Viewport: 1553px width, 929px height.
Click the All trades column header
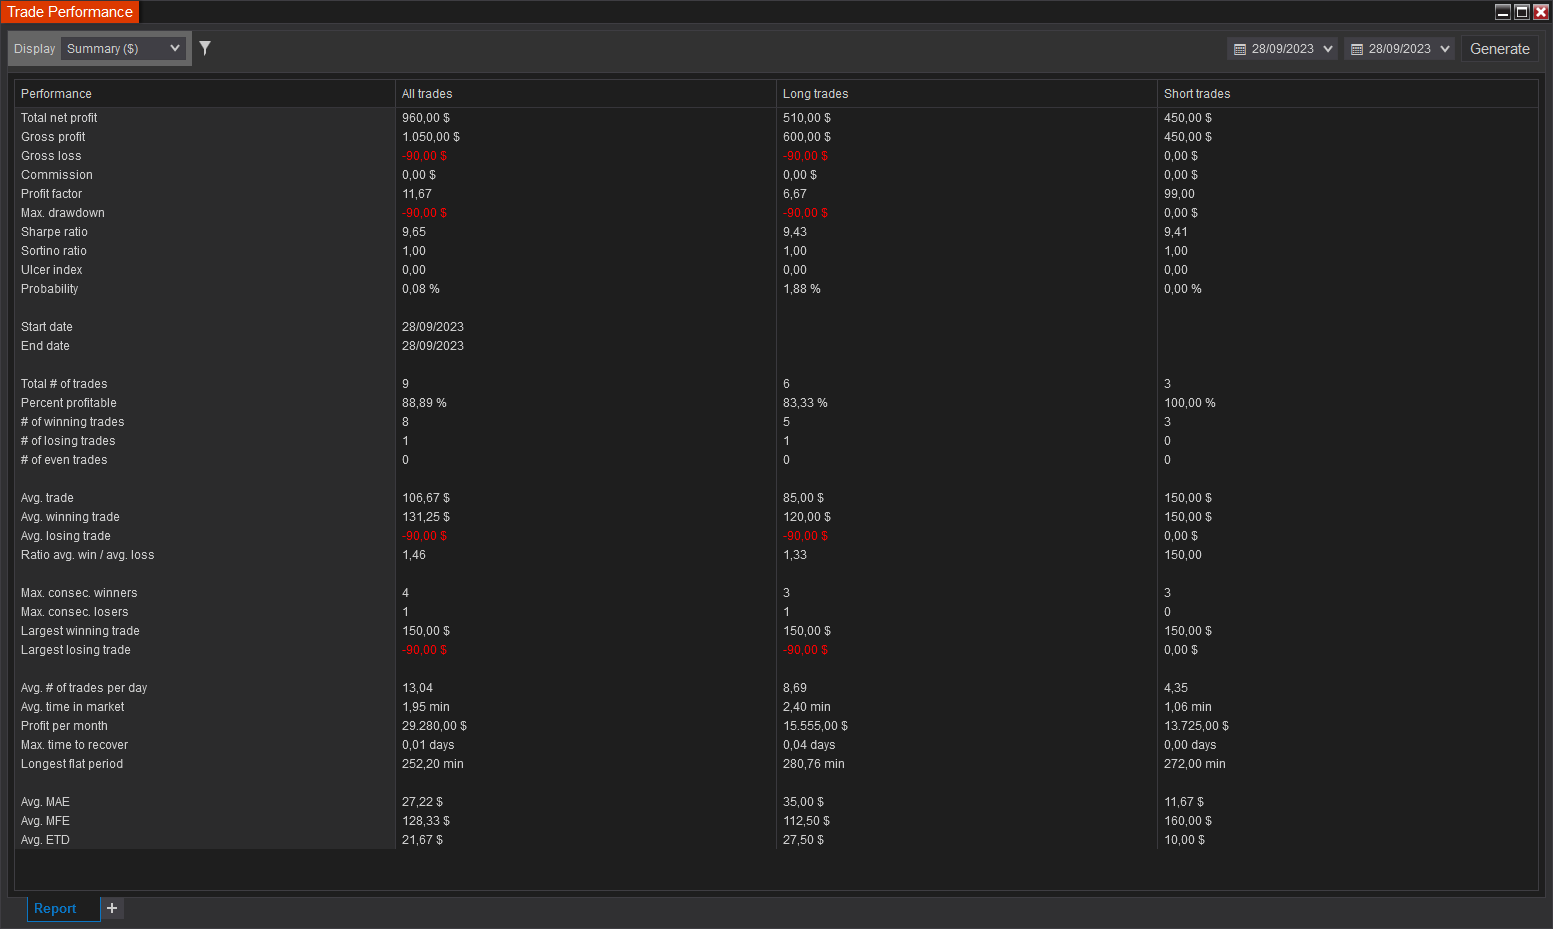(586, 94)
